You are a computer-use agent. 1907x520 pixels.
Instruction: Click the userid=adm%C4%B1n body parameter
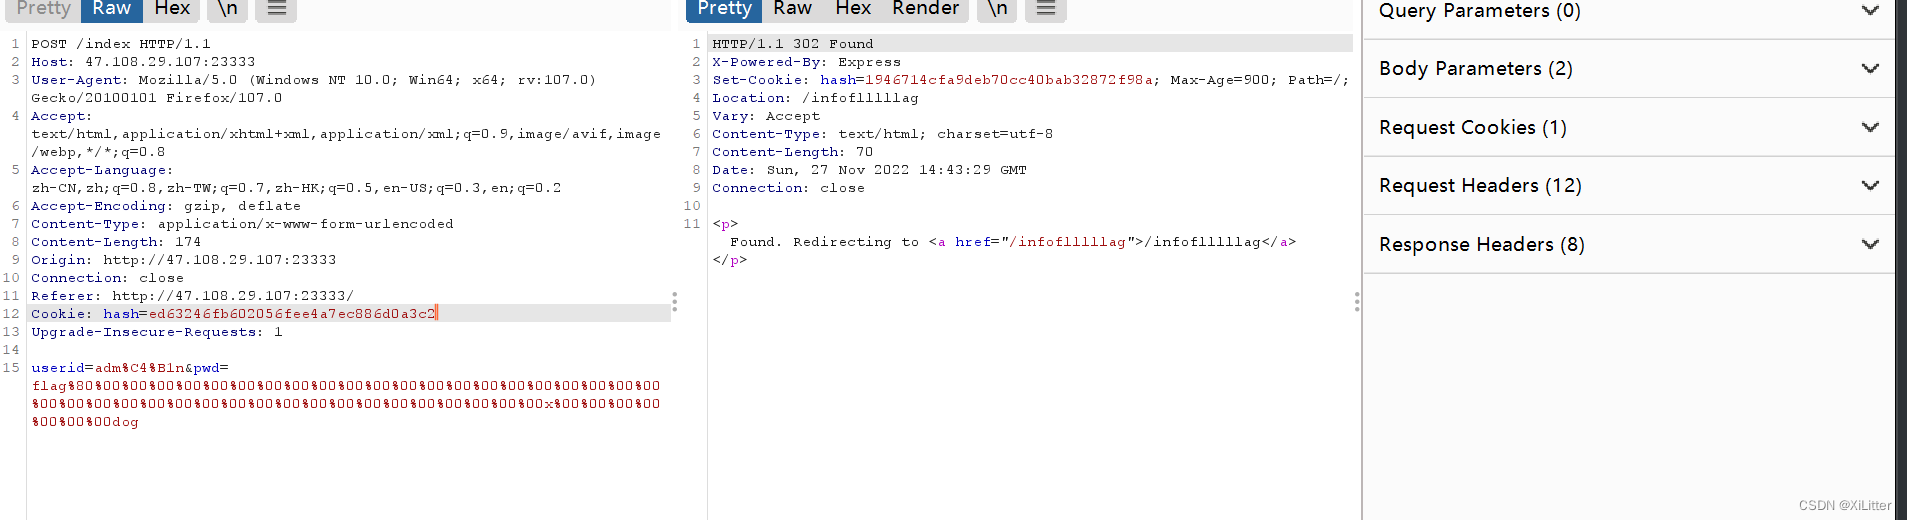108,368
